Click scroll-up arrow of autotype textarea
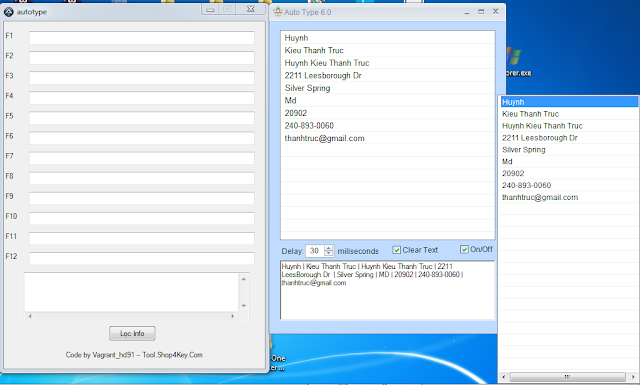The height and width of the screenshot is (385, 640). tap(244, 279)
